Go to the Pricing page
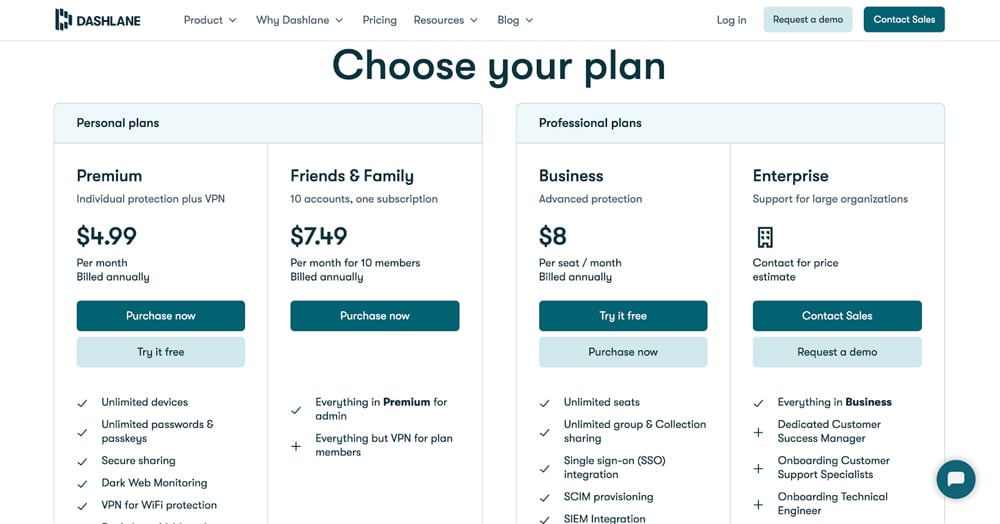Viewport: 1000px width, 524px height. pos(379,20)
